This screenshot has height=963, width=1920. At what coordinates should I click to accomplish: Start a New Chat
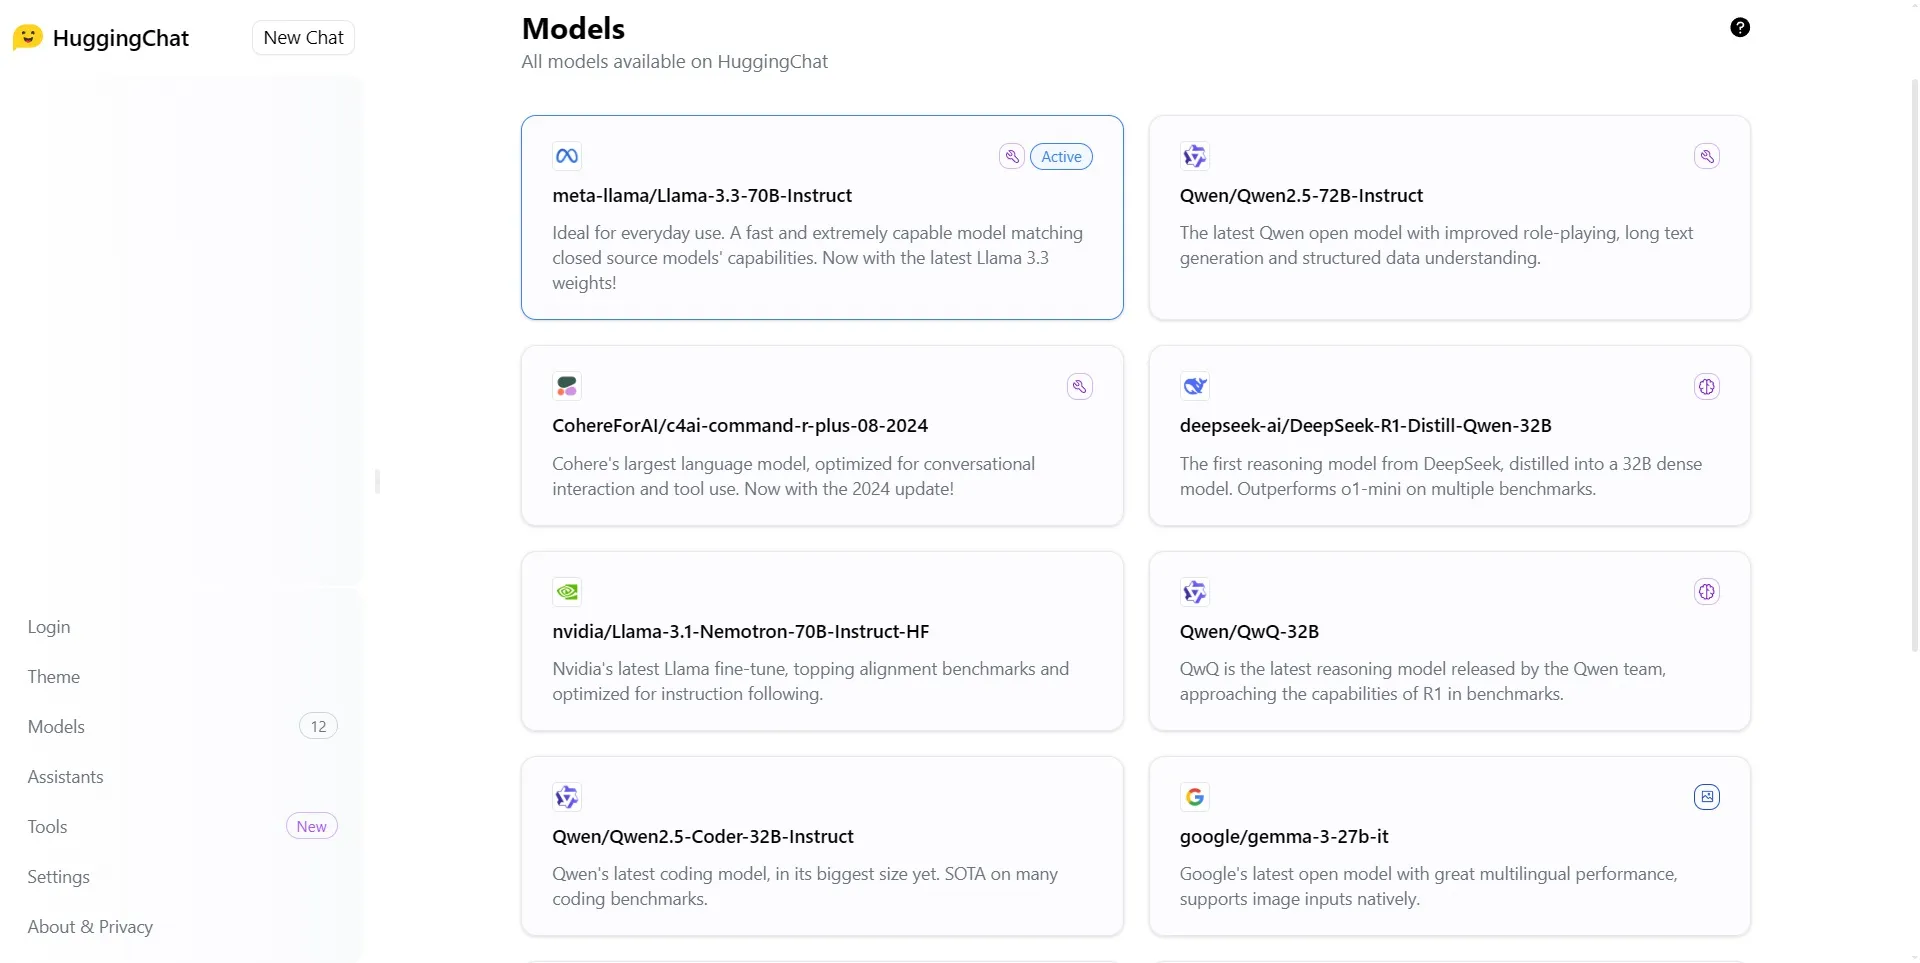coord(303,37)
